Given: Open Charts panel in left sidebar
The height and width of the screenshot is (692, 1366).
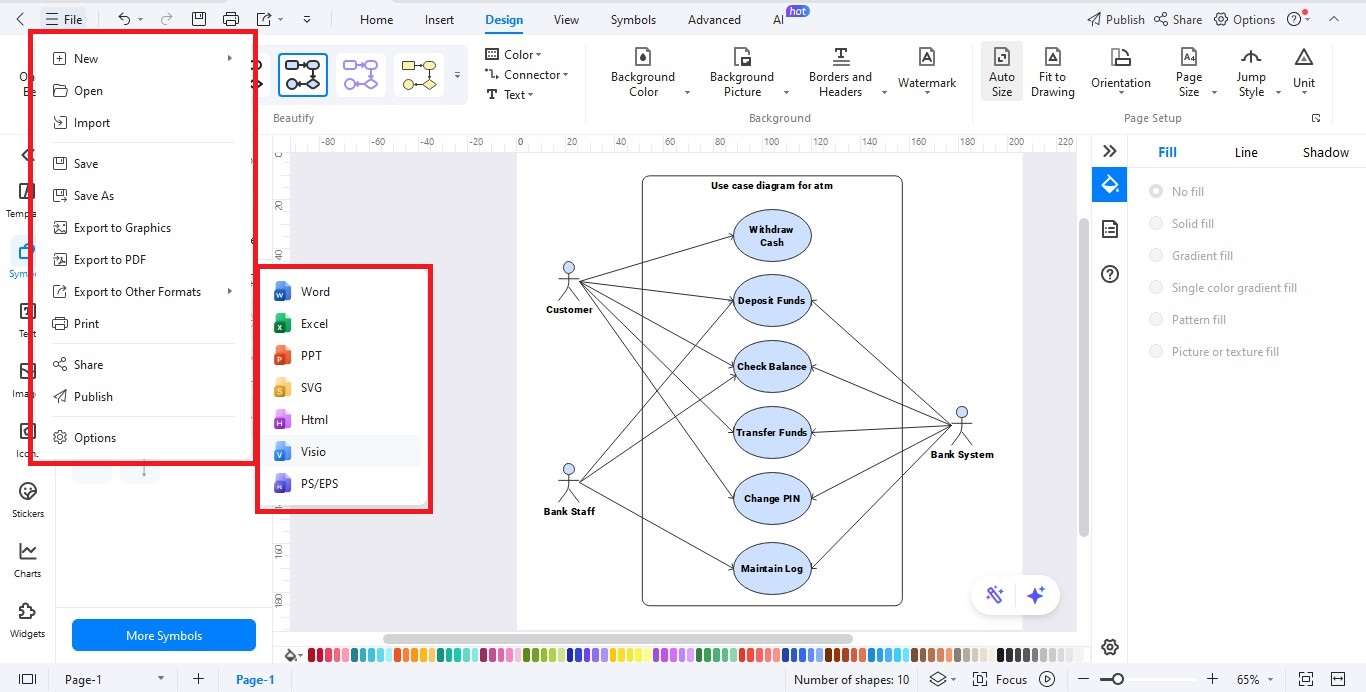Looking at the screenshot, I should tap(28, 559).
